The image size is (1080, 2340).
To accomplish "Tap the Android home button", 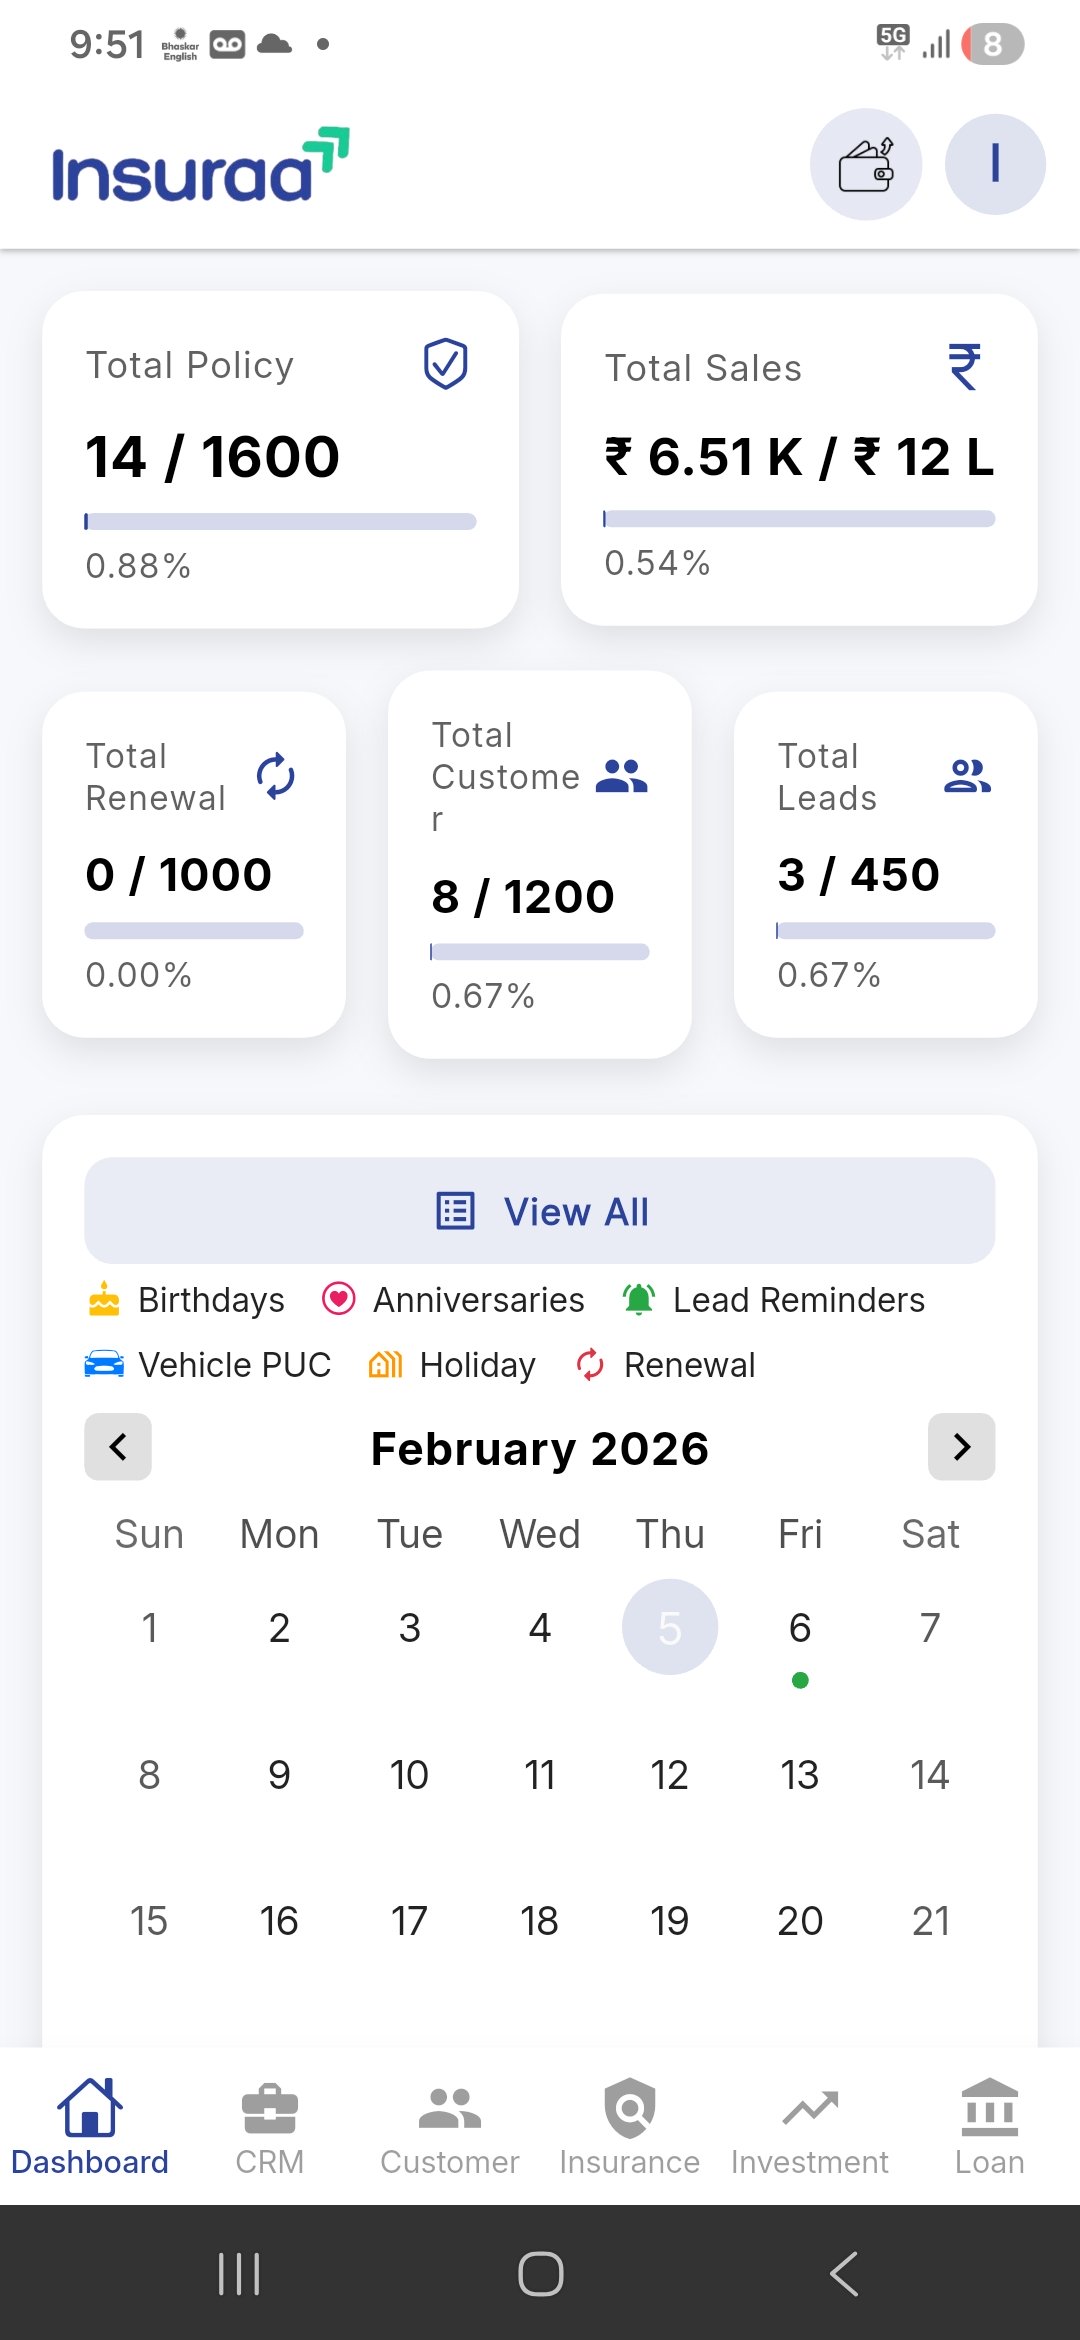I will (x=540, y=2273).
